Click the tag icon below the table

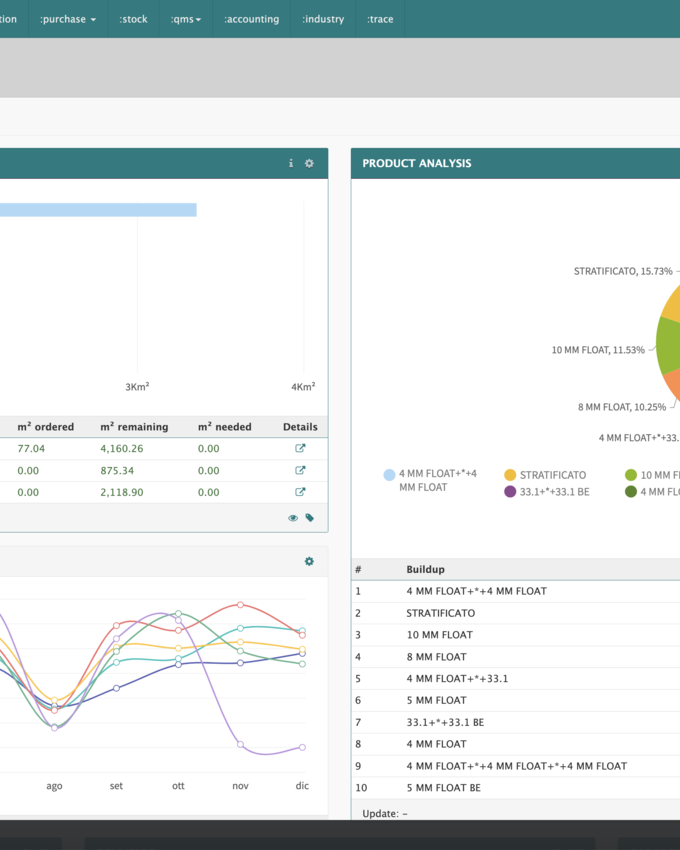(310, 518)
